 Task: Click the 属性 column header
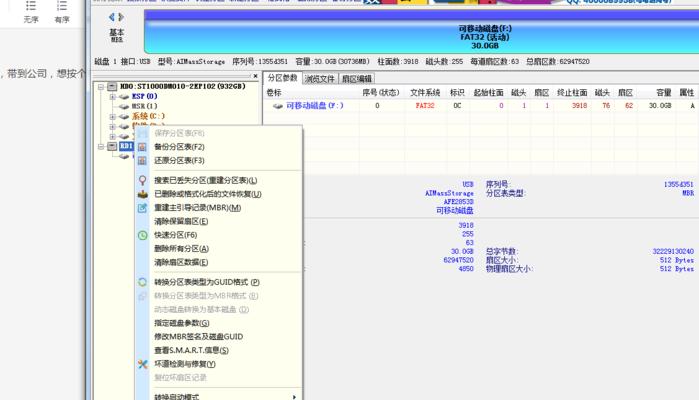(687, 93)
